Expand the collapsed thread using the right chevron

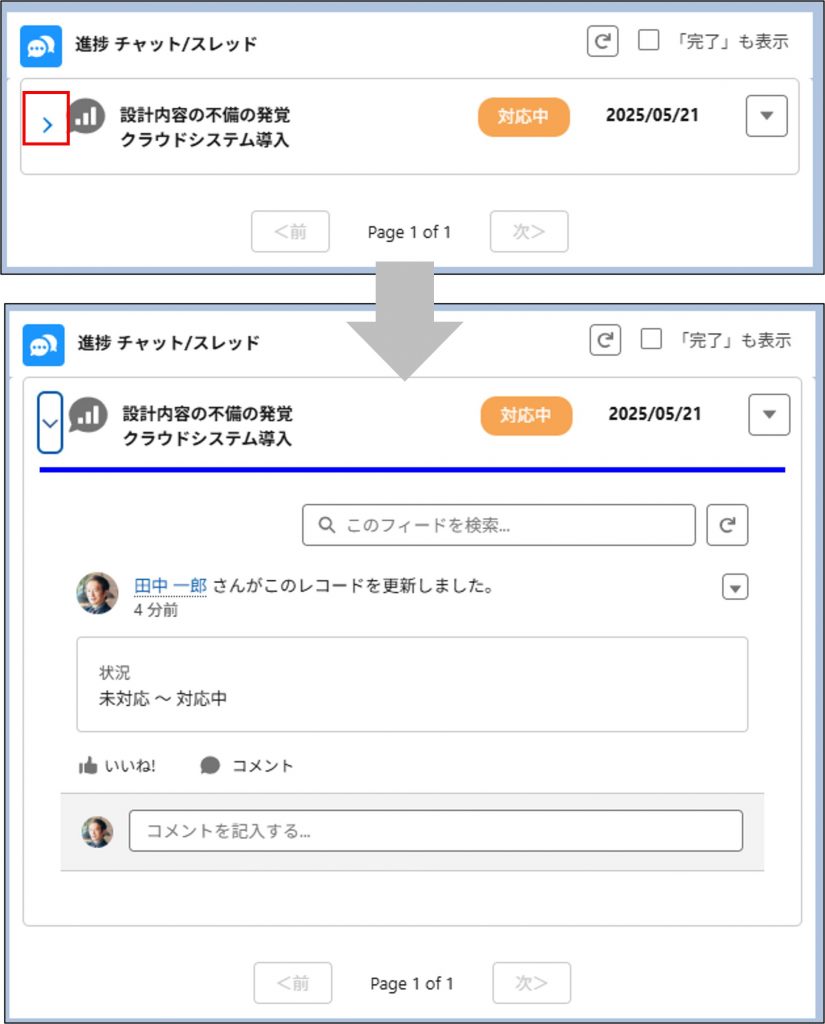coord(46,124)
